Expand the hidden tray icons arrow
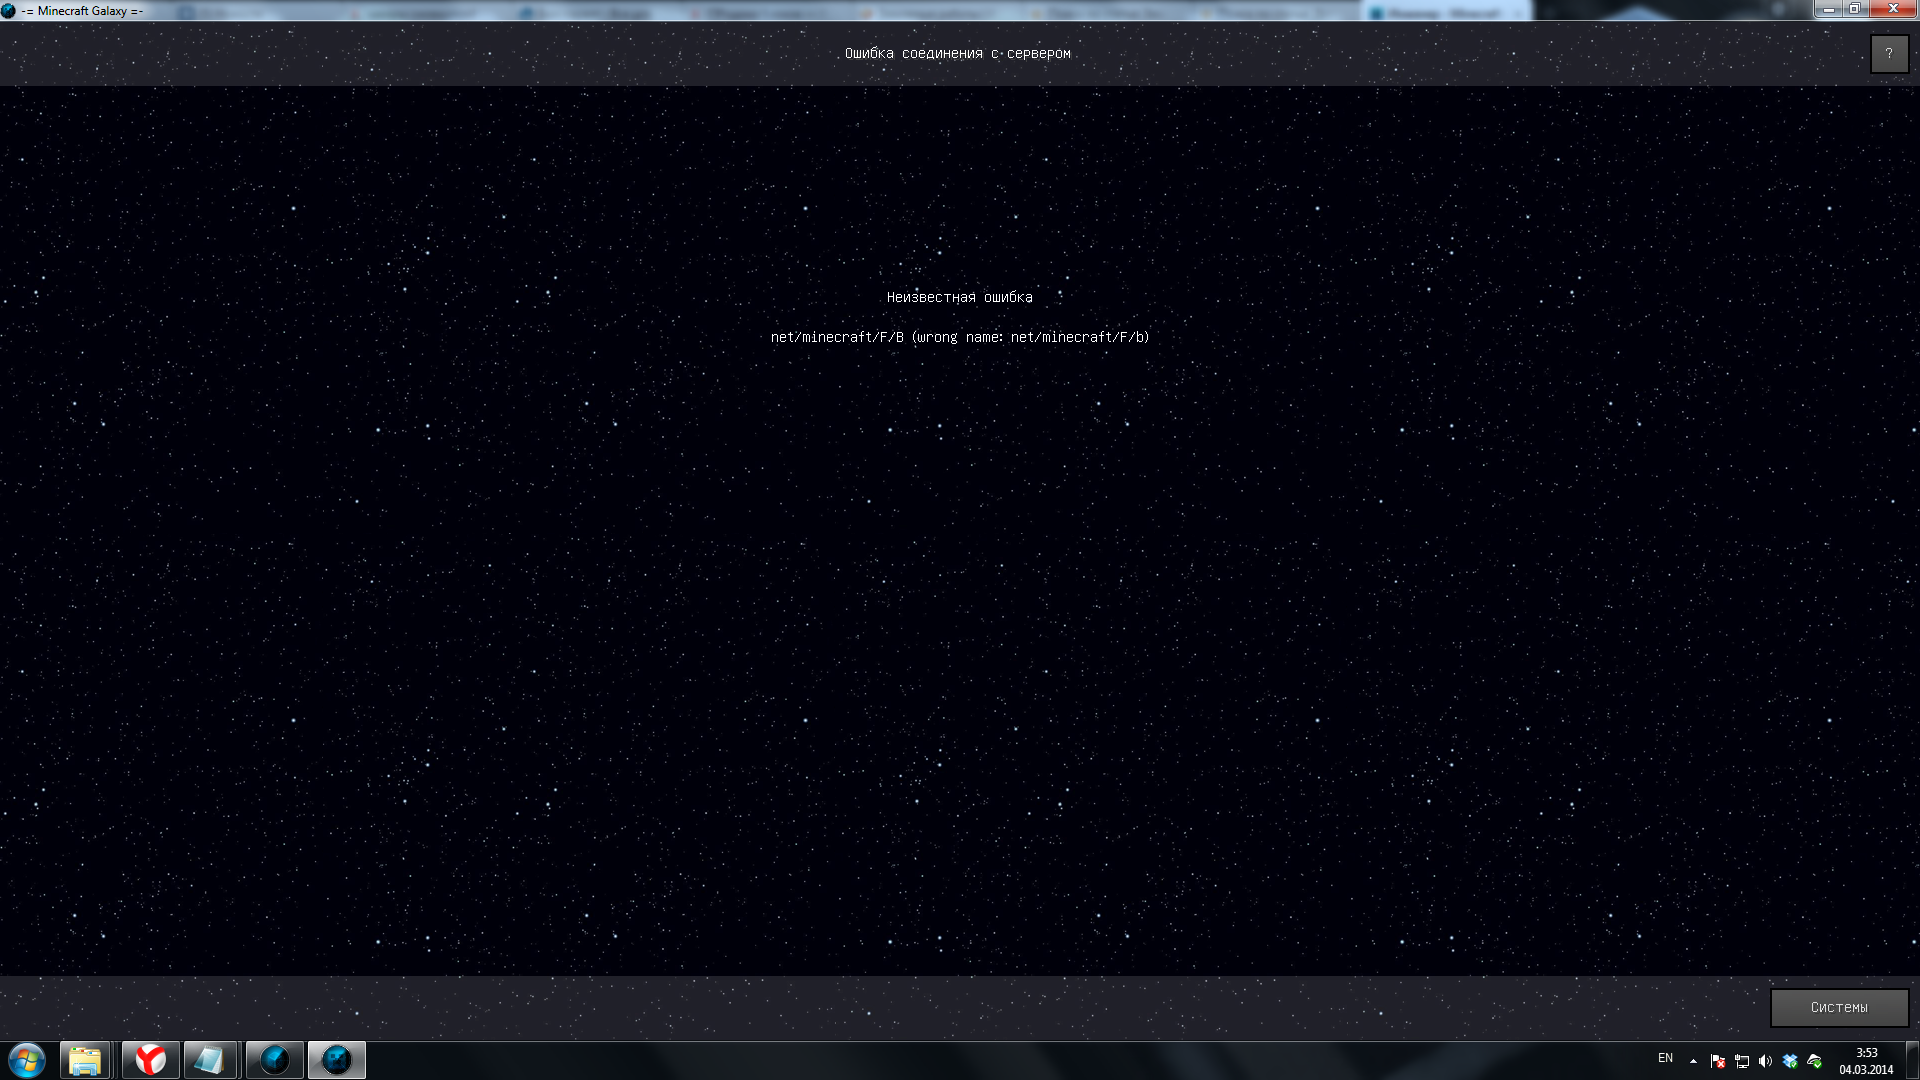The width and height of the screenshot is (1920, 1080). [x=1693, y=1061]
